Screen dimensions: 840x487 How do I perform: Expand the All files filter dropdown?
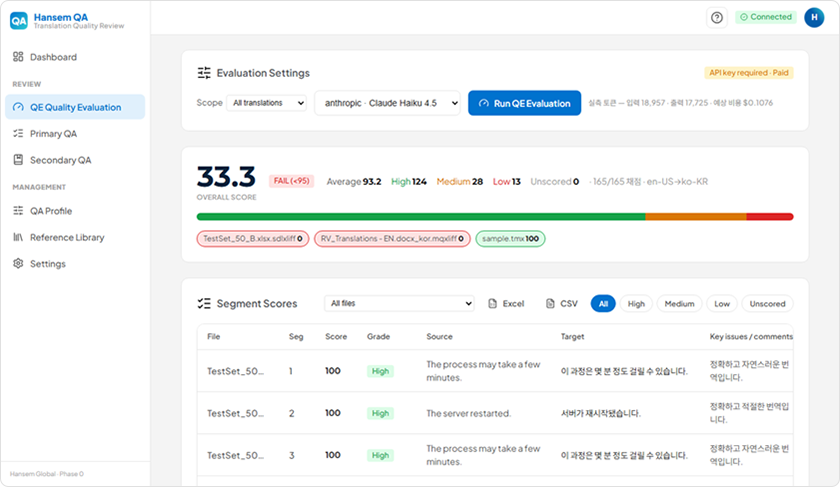coord(399,303)
